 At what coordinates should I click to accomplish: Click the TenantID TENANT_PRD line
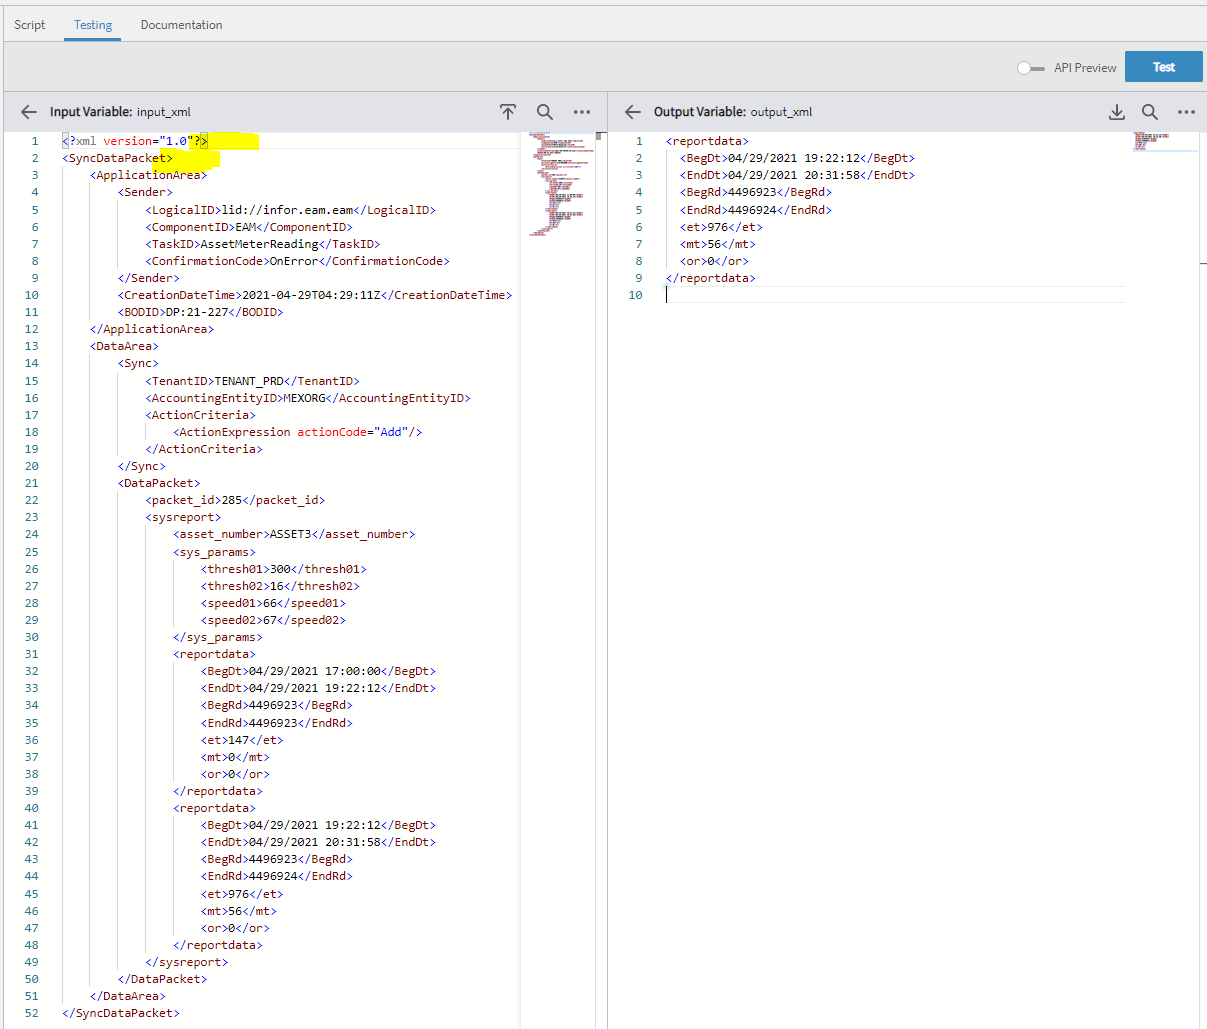[253, 381]
